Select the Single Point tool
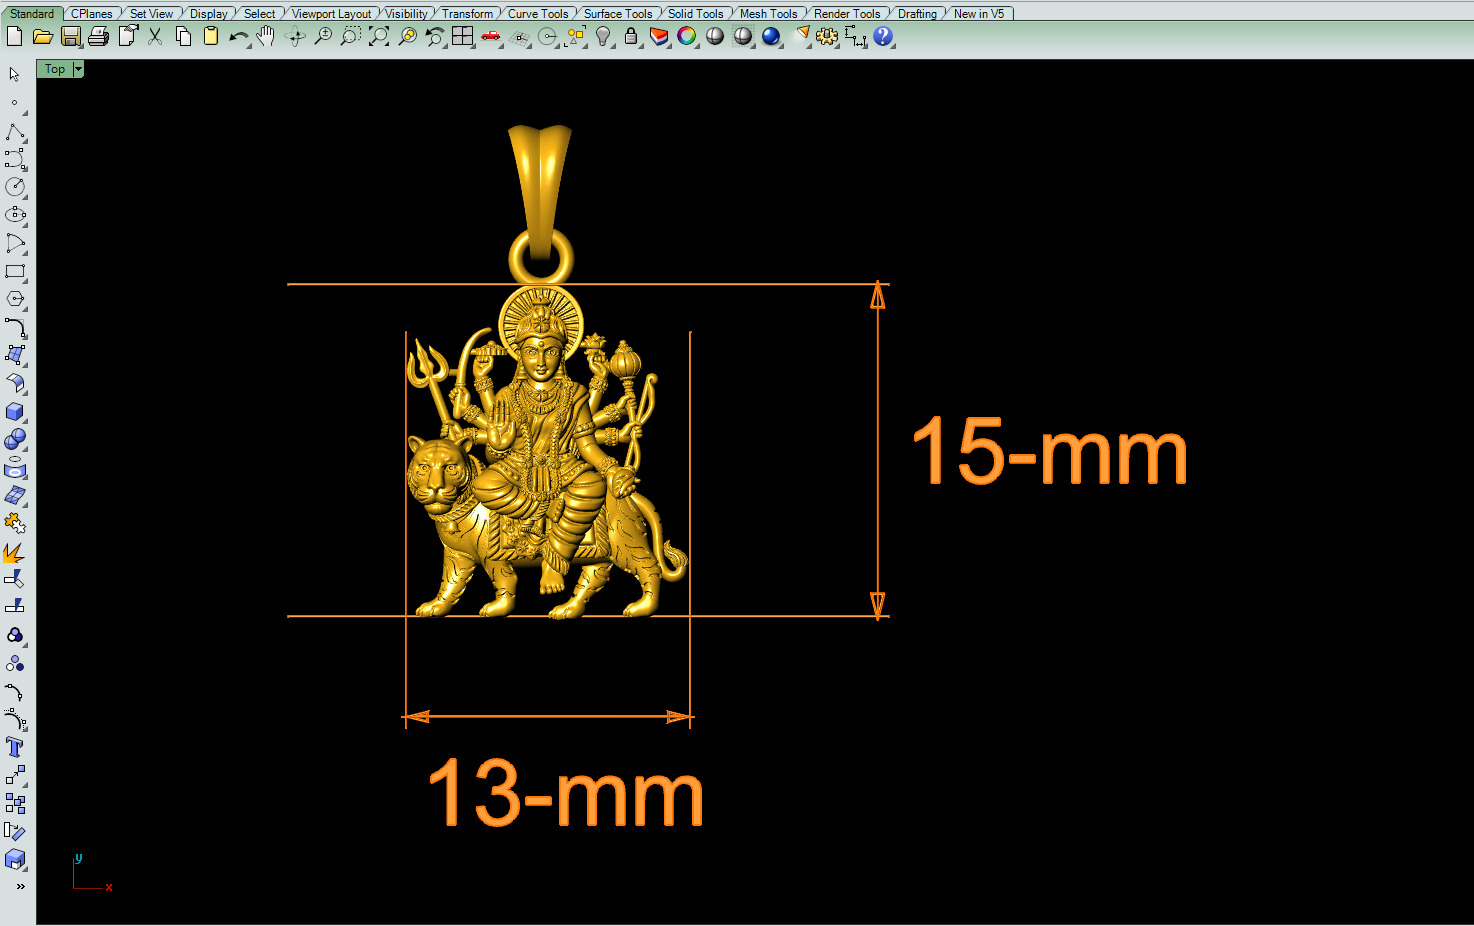 [14, 102]
